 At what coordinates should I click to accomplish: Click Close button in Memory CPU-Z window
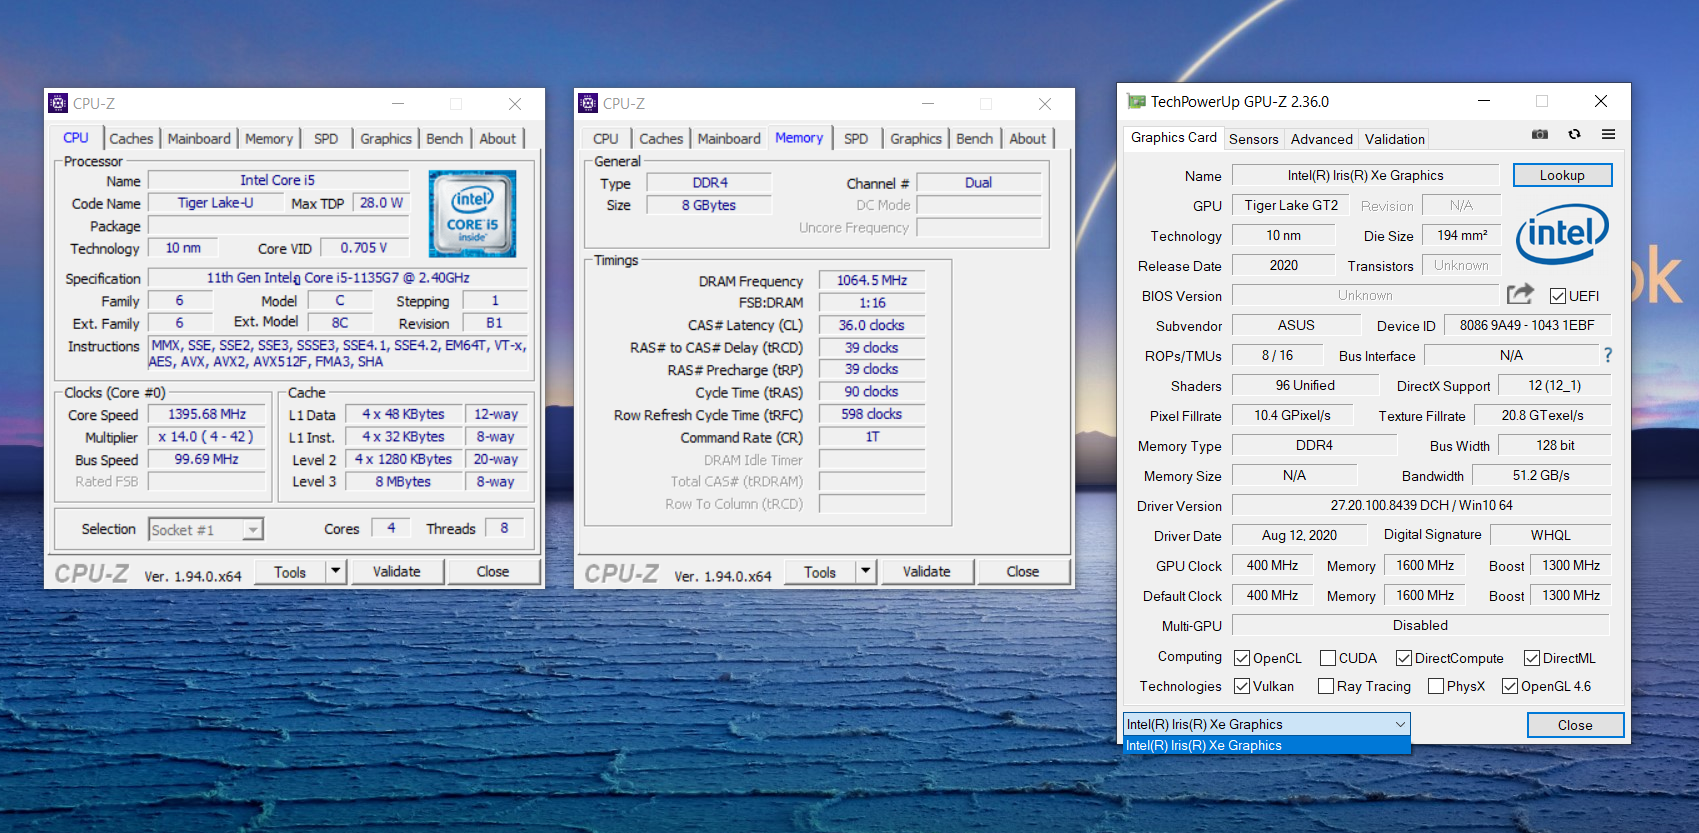pos(1023,572)
